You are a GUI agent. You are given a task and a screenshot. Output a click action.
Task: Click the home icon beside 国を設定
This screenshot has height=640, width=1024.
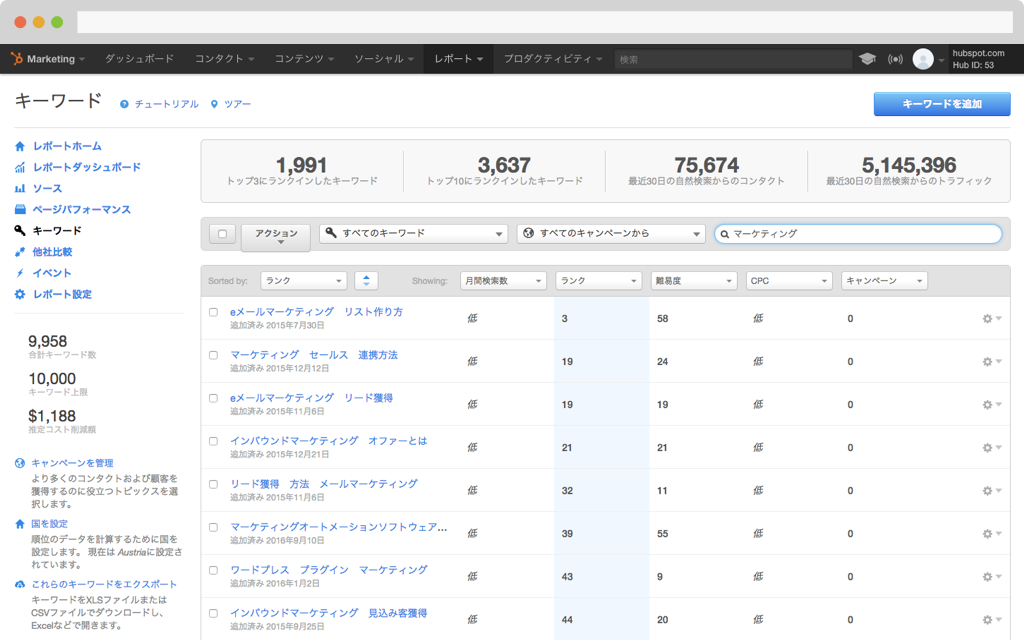(x=20, y=524)
